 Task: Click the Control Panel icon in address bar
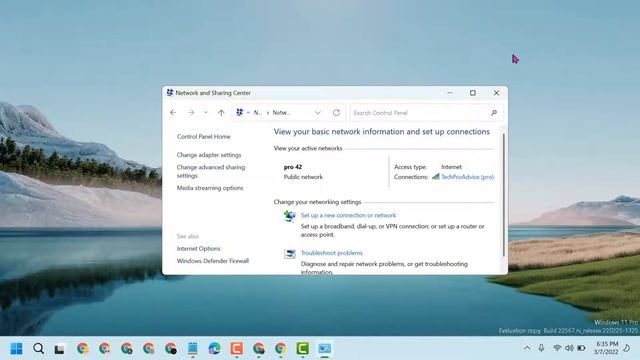240,112
